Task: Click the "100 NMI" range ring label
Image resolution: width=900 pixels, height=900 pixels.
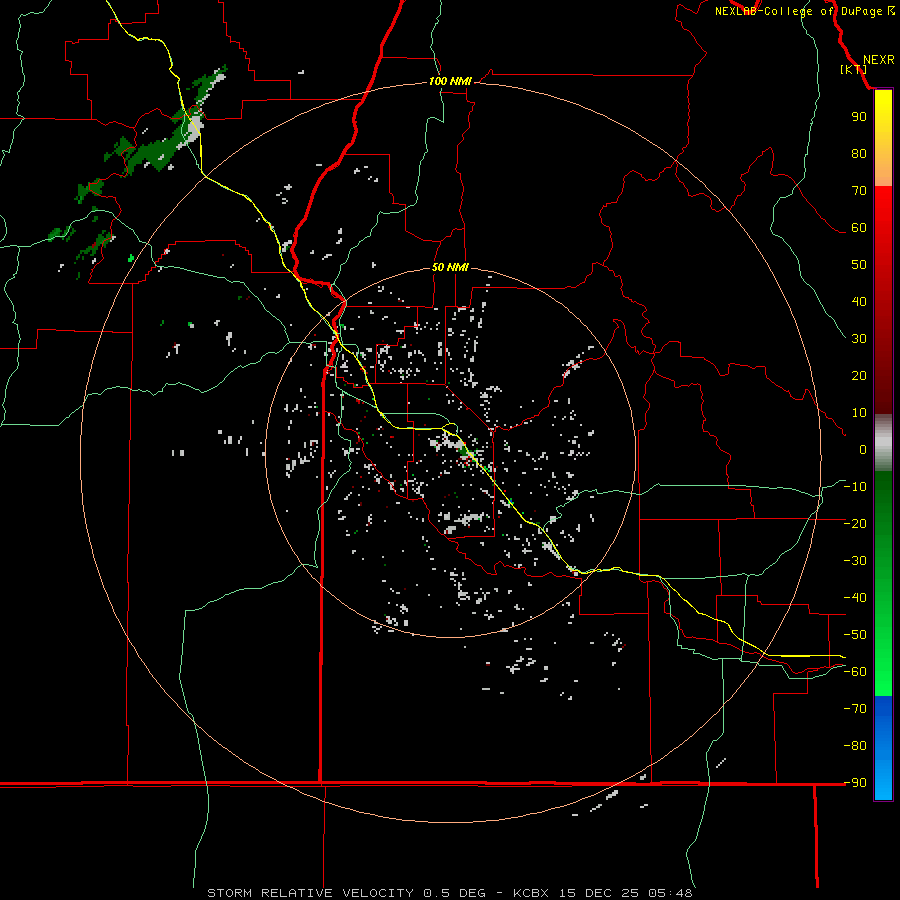Action: [x=450, y=81]
